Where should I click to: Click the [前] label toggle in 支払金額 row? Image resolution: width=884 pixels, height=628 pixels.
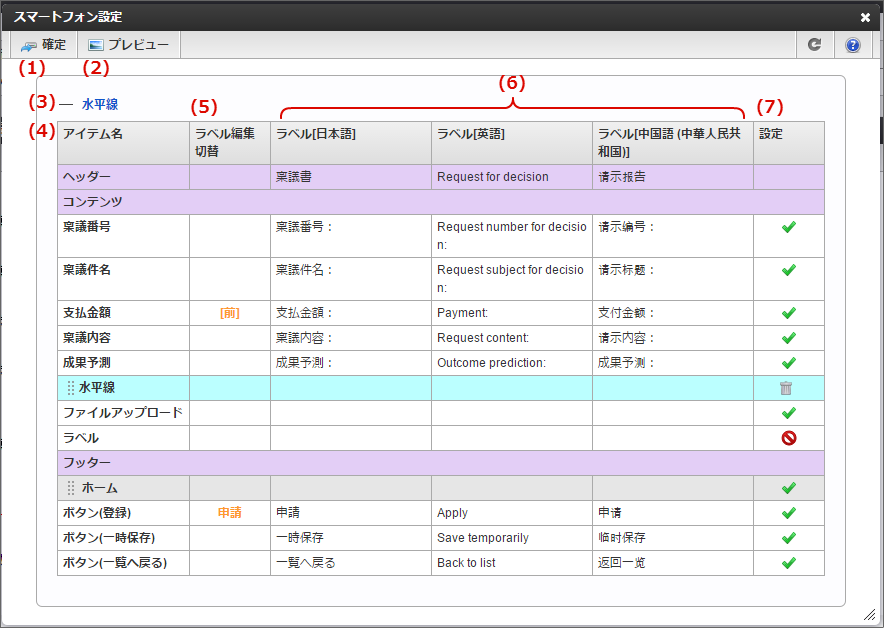click(227, 312)
